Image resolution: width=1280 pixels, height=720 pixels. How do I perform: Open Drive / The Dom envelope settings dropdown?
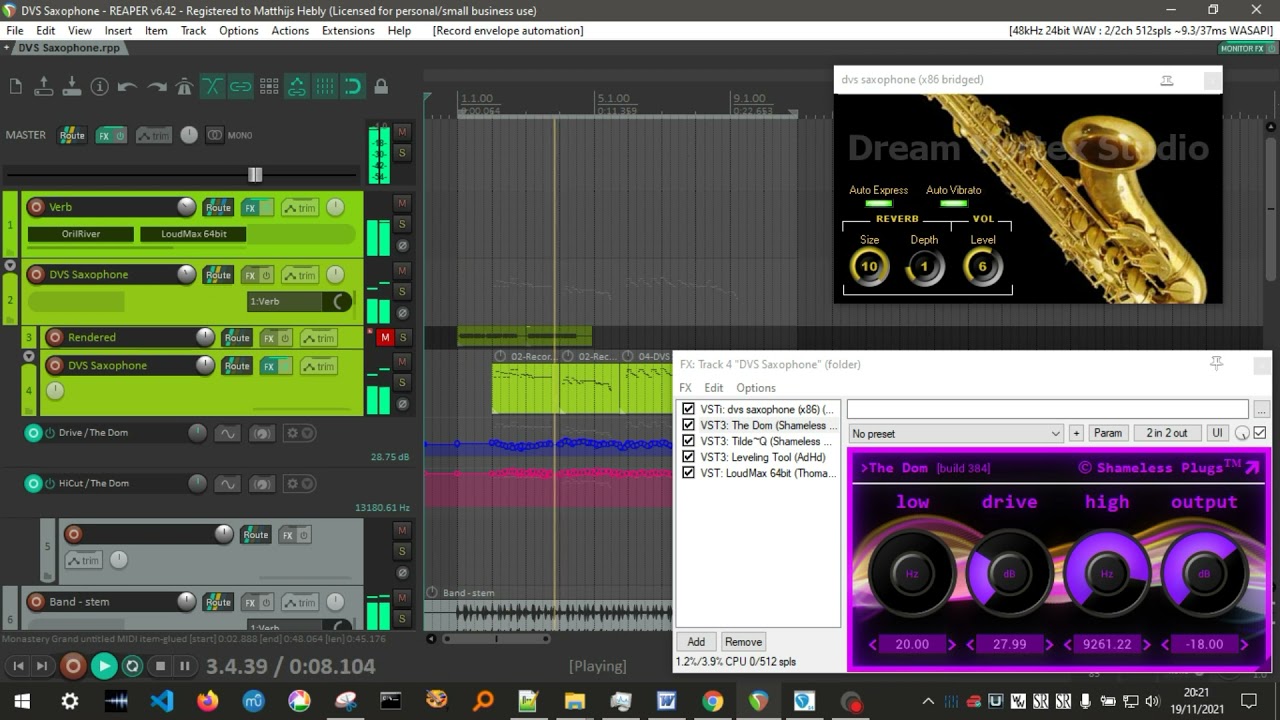[x=299, y=433]
